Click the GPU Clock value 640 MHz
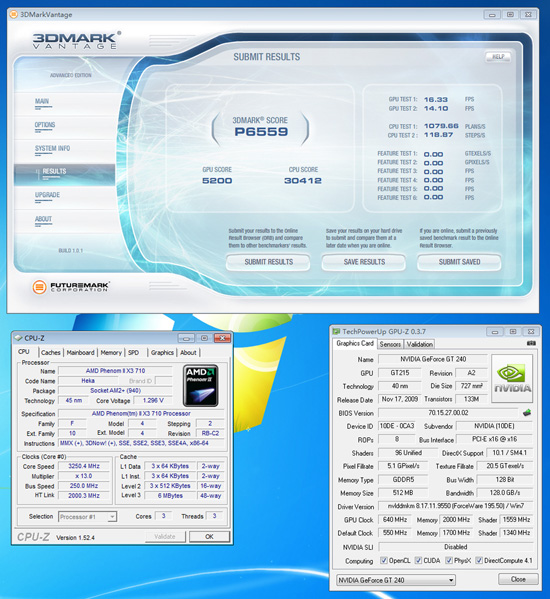550x599 pixels. click(x=395, y=520)
